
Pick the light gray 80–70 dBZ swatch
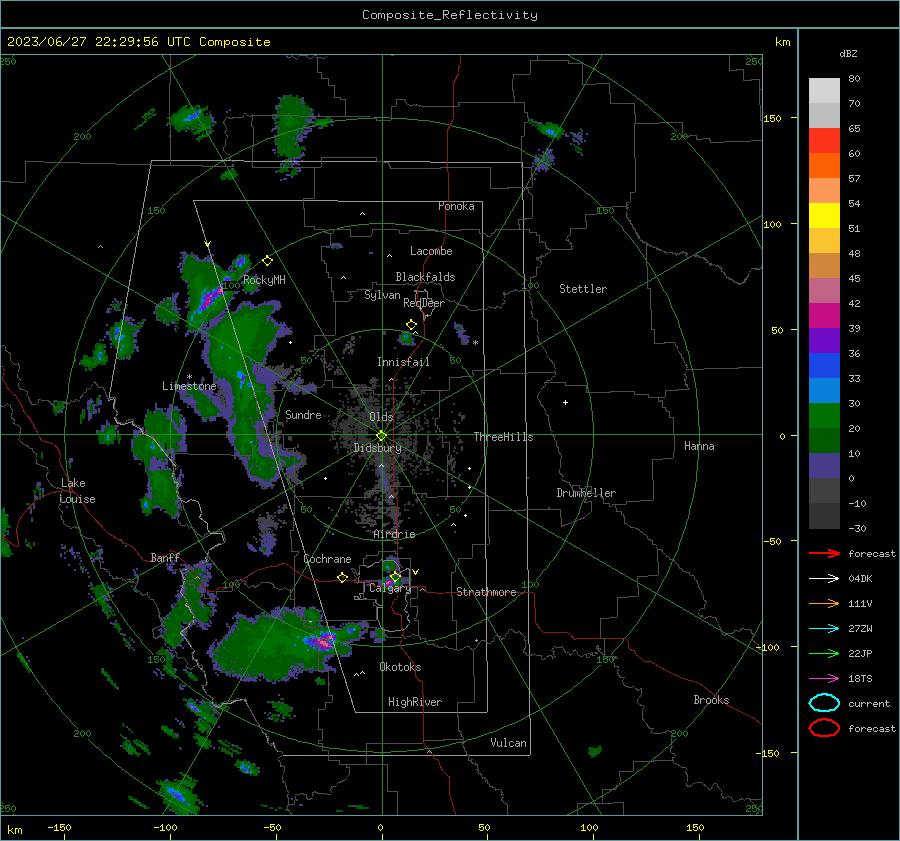click(824, 91)
